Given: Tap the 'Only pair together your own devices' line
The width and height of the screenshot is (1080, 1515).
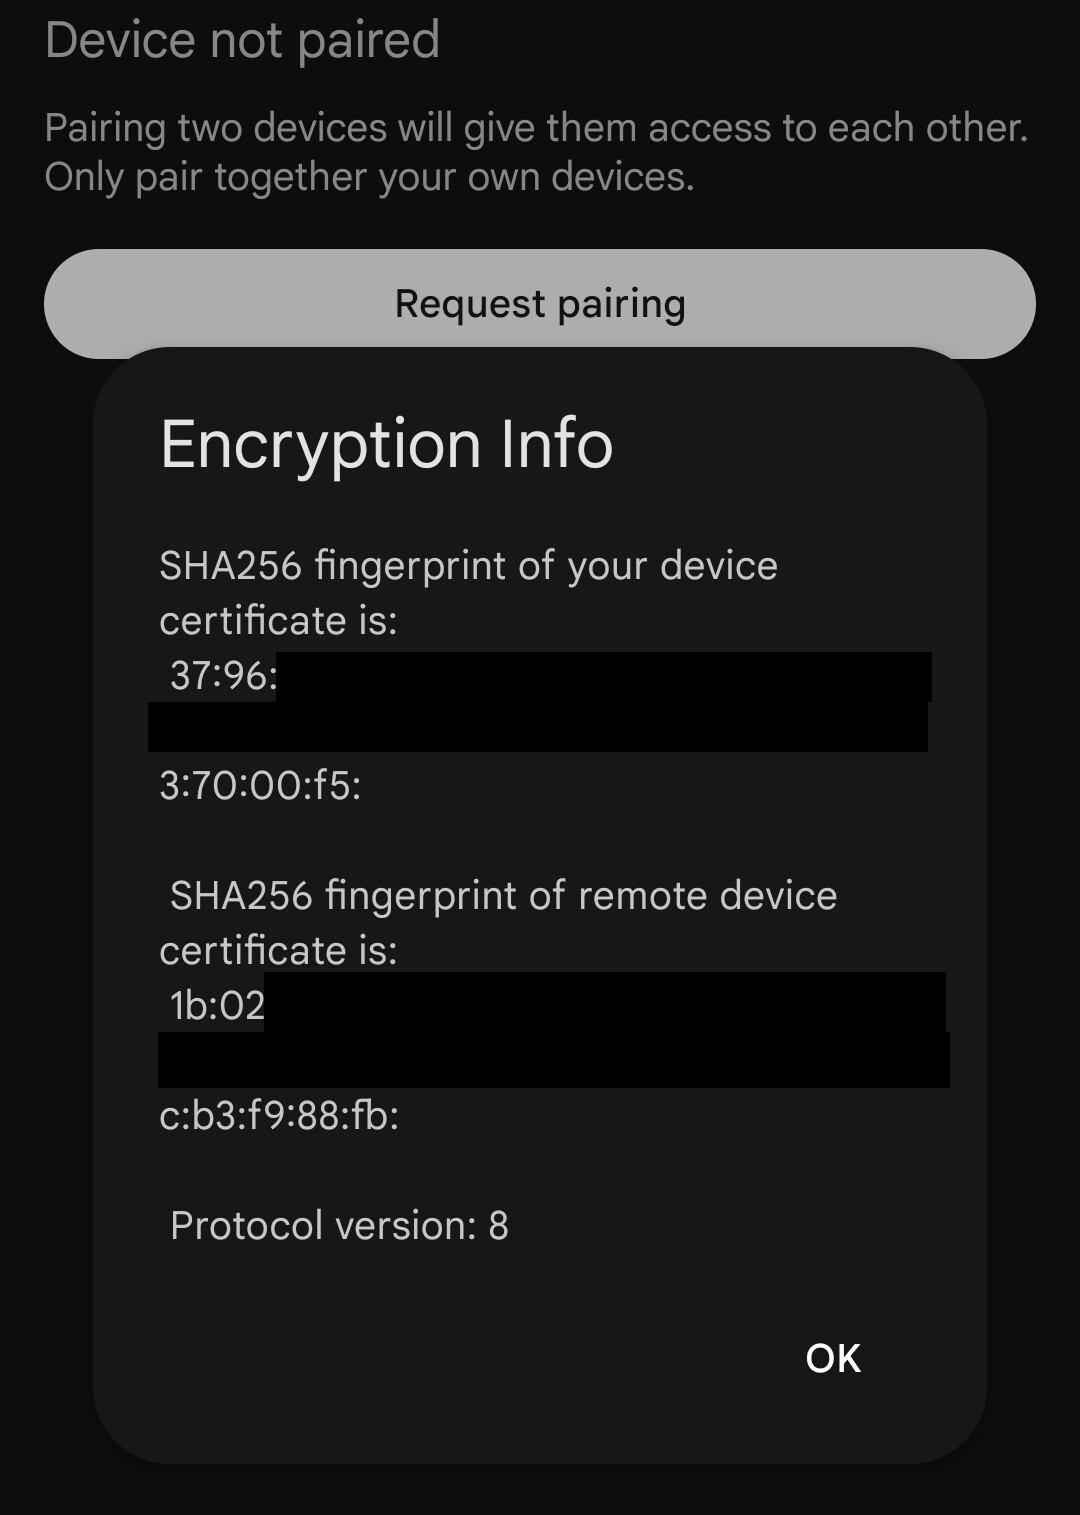Looking at the screenshot, I should pyautogui.click(x=369, y=177).
